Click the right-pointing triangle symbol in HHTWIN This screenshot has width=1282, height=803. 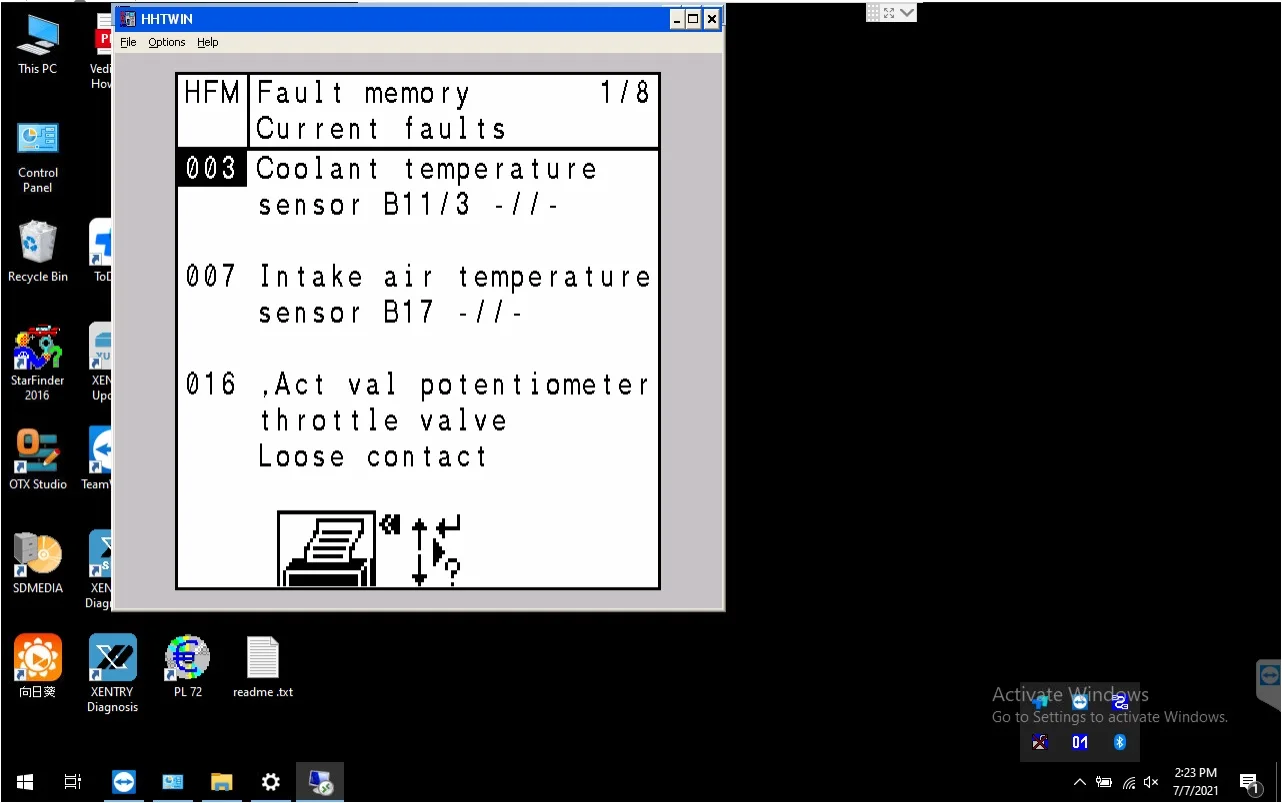438,550
